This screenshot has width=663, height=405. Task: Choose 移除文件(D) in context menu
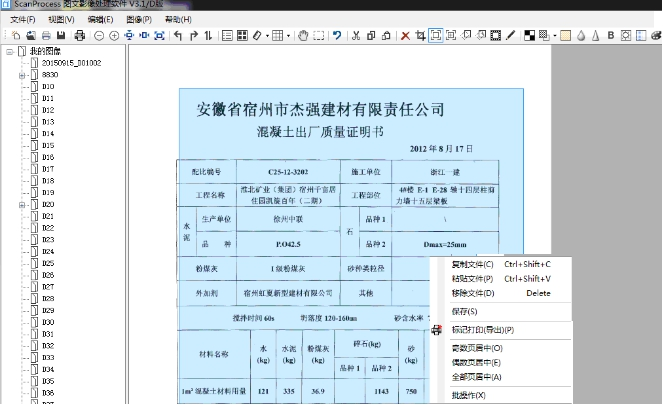pos(501,293)
